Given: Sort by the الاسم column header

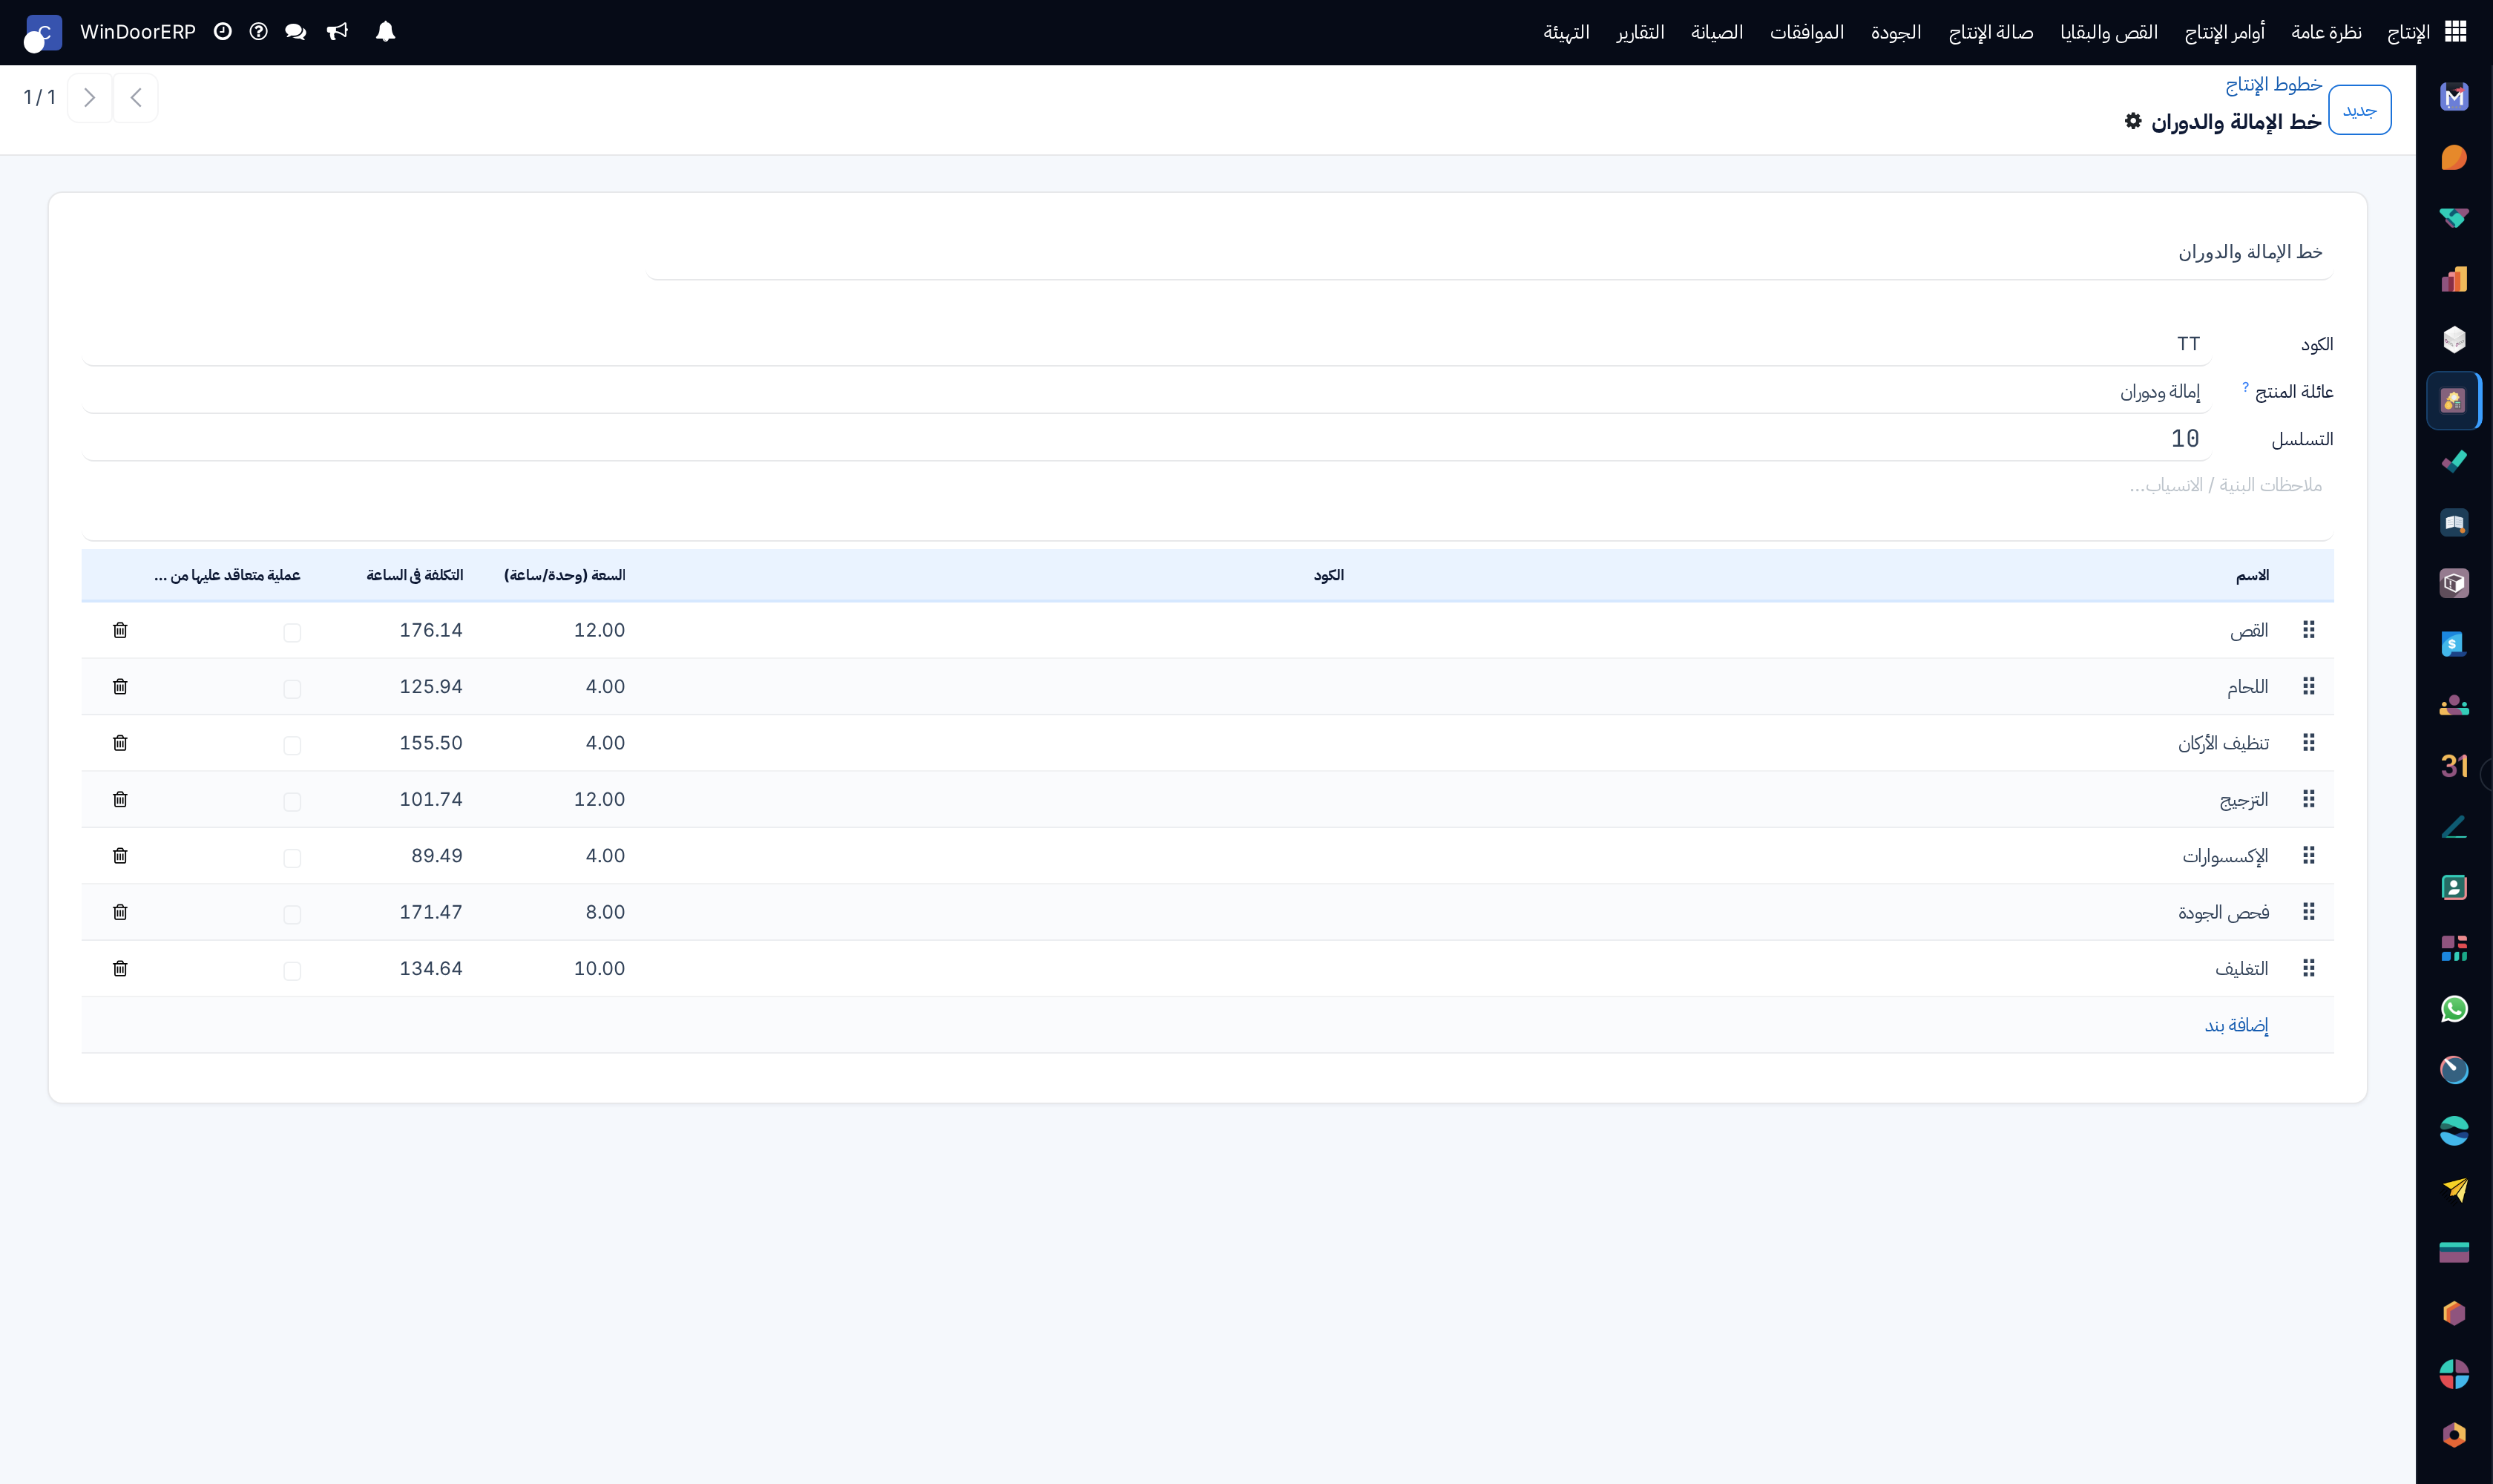Looking at the screenshot, I should (2252, 575).
